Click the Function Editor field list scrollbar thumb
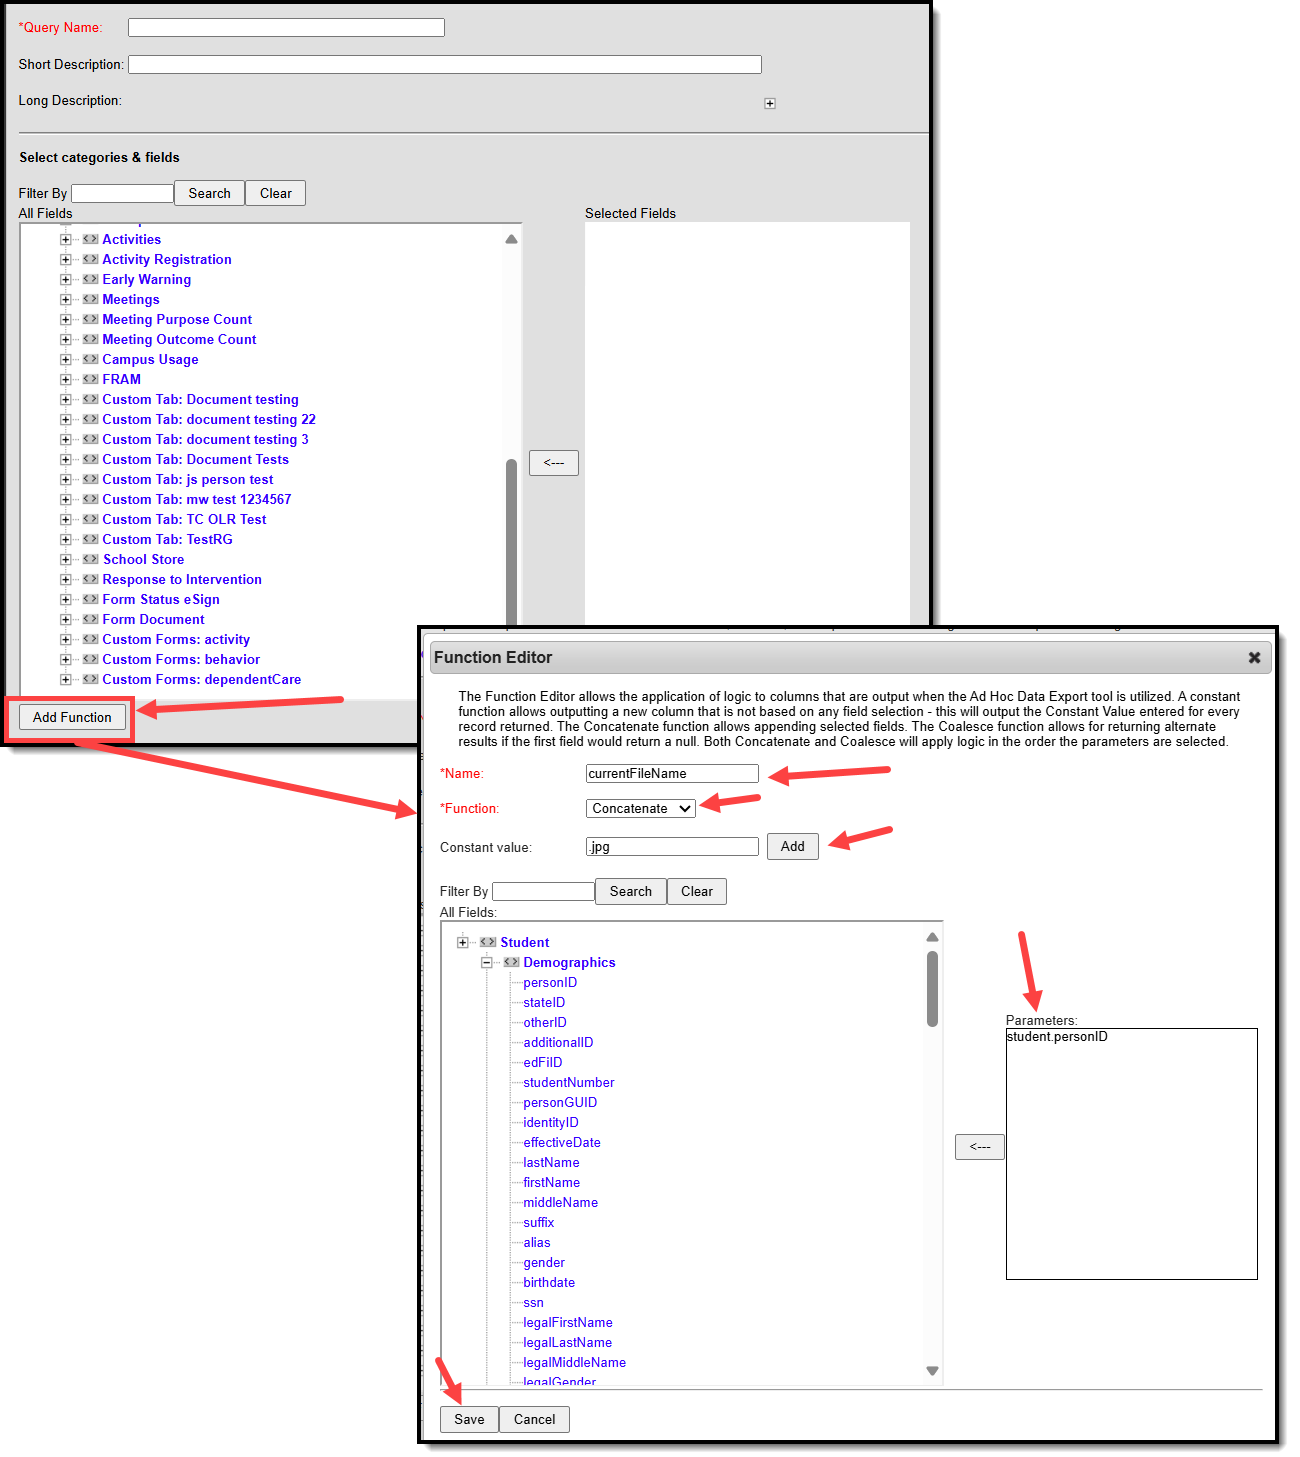Viewport: 1300px width, 1457px height. 932,988
